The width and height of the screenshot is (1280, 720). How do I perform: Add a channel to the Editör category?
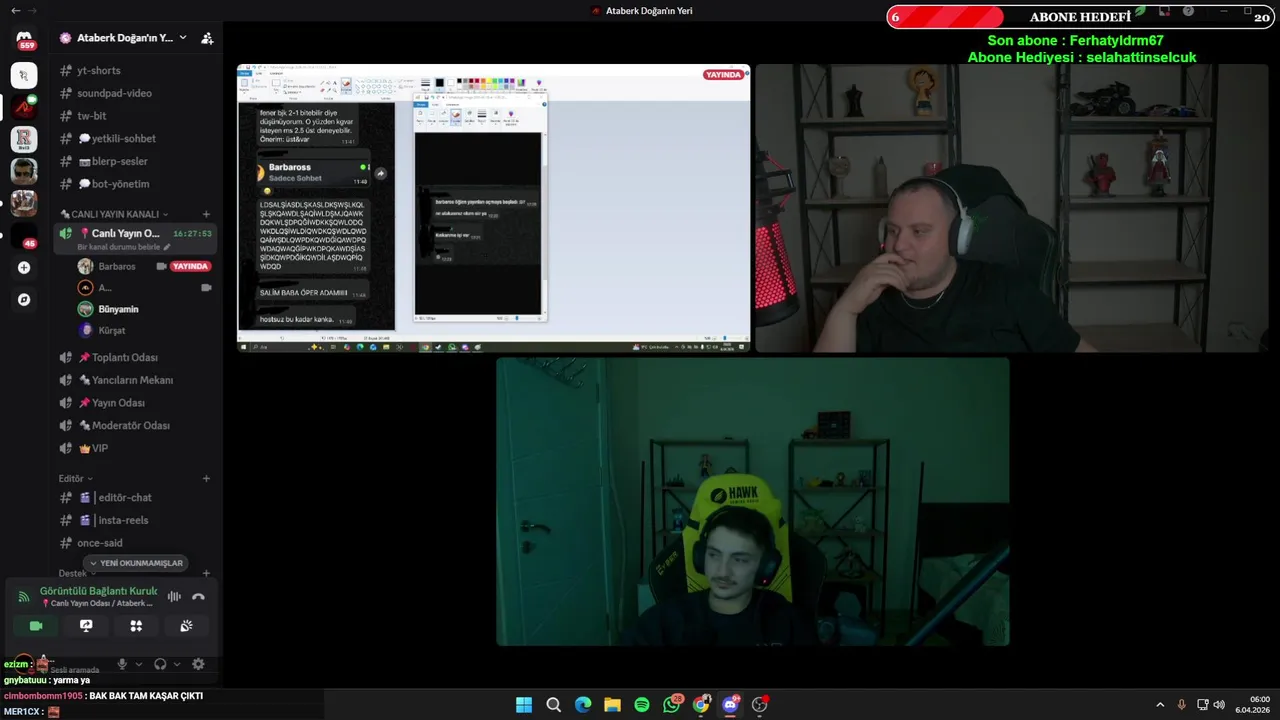(206, 479)
